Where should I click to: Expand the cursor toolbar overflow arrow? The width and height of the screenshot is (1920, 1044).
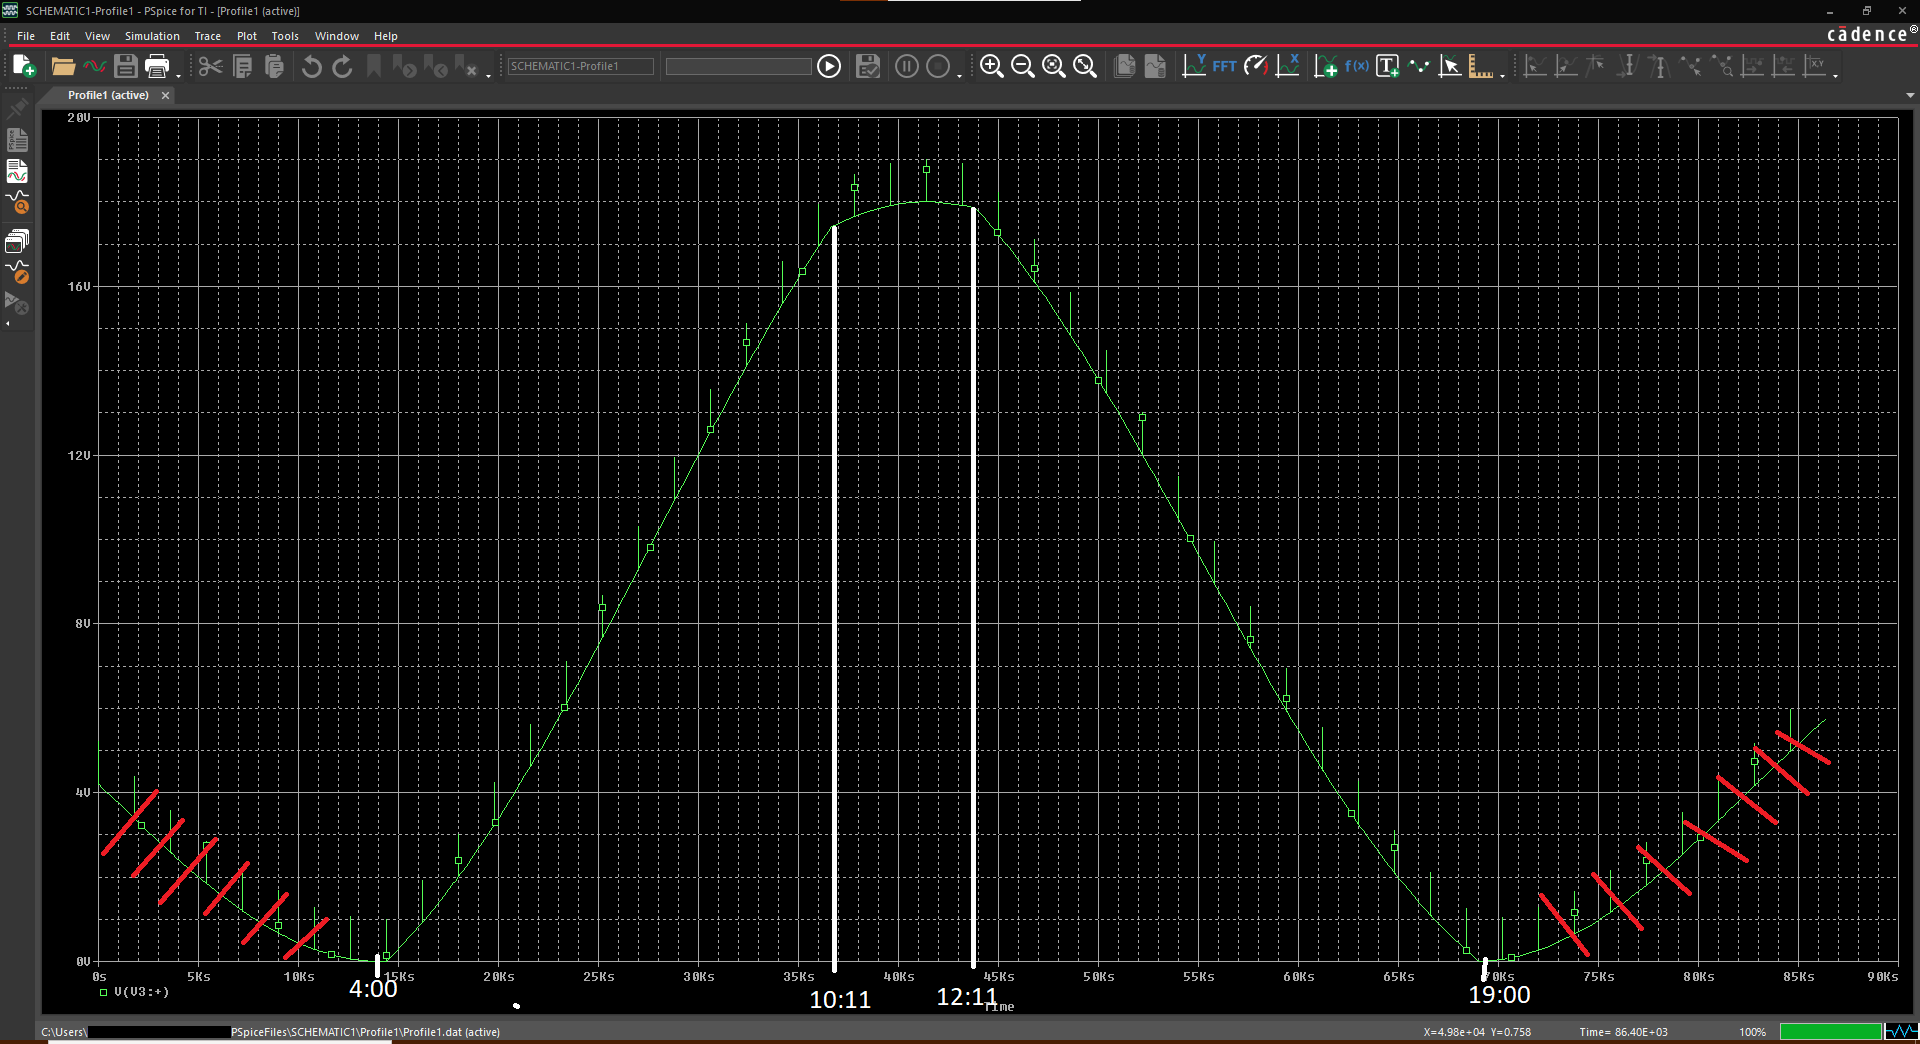[x=1836, y=75]
